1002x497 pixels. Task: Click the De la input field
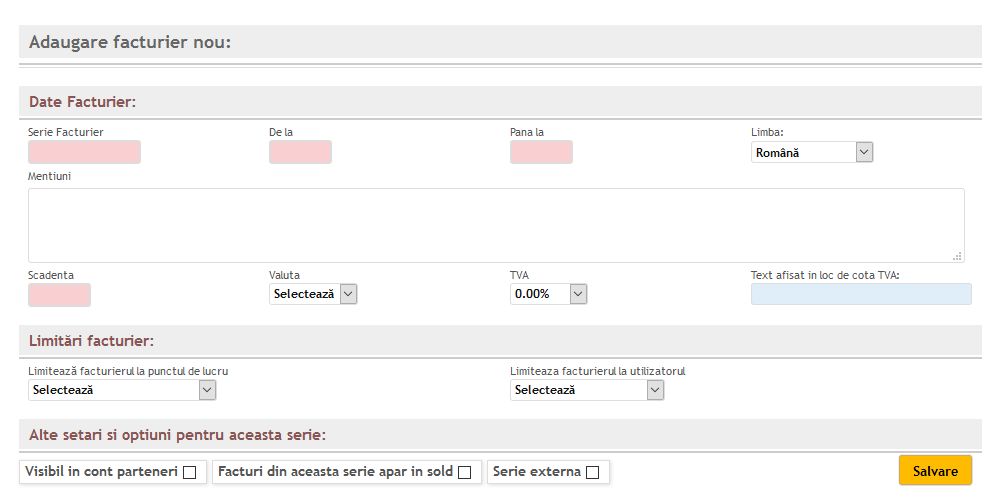pos(300,152)
